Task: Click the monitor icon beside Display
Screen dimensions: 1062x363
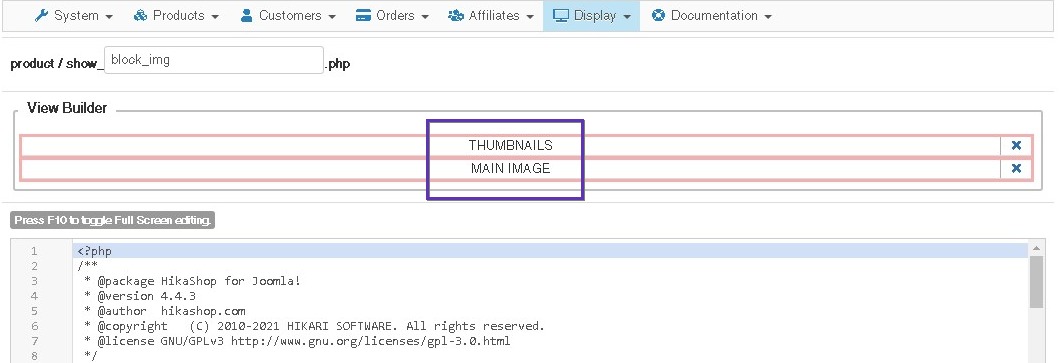Action: pos(561,16)
